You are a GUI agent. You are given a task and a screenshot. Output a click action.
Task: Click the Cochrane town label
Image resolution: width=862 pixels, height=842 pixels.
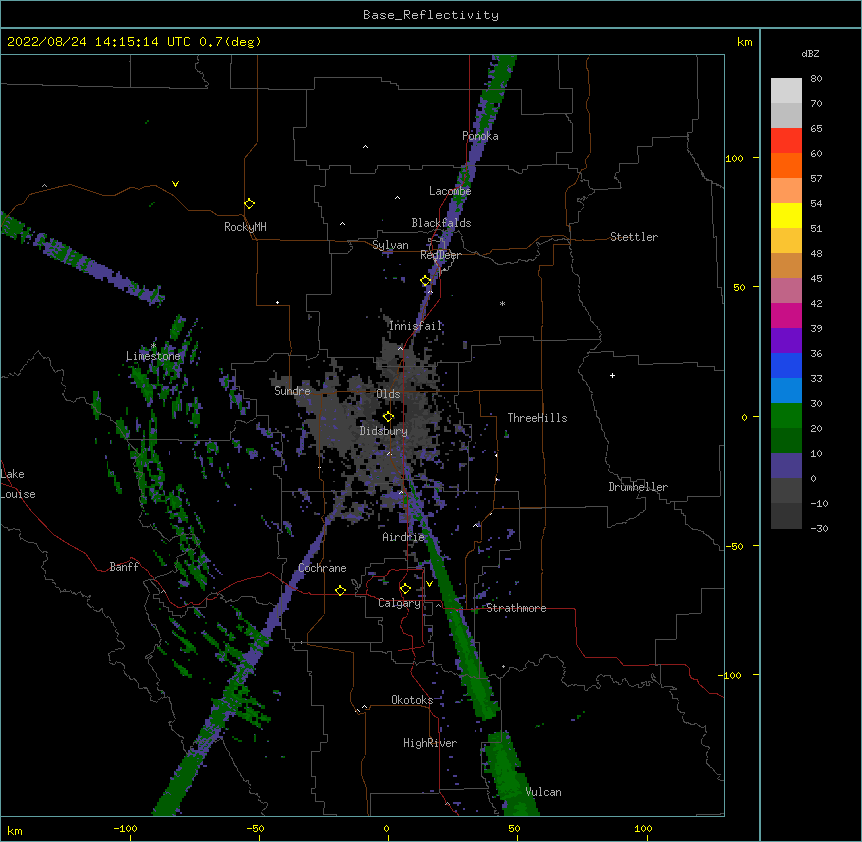tap(322, 568)
